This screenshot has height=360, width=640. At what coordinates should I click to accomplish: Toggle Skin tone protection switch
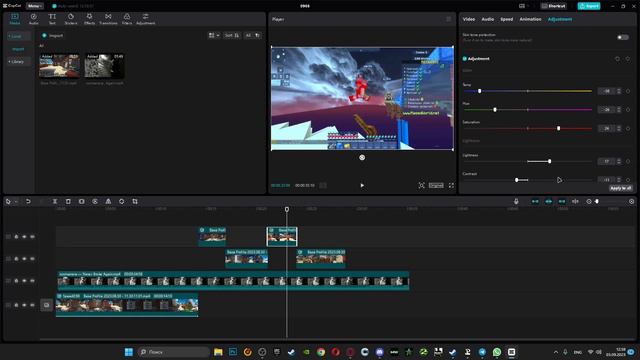point(623,37)
